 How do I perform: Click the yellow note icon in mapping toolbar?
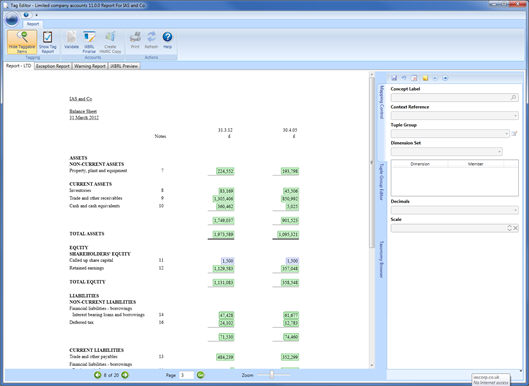tap(425, 78)
